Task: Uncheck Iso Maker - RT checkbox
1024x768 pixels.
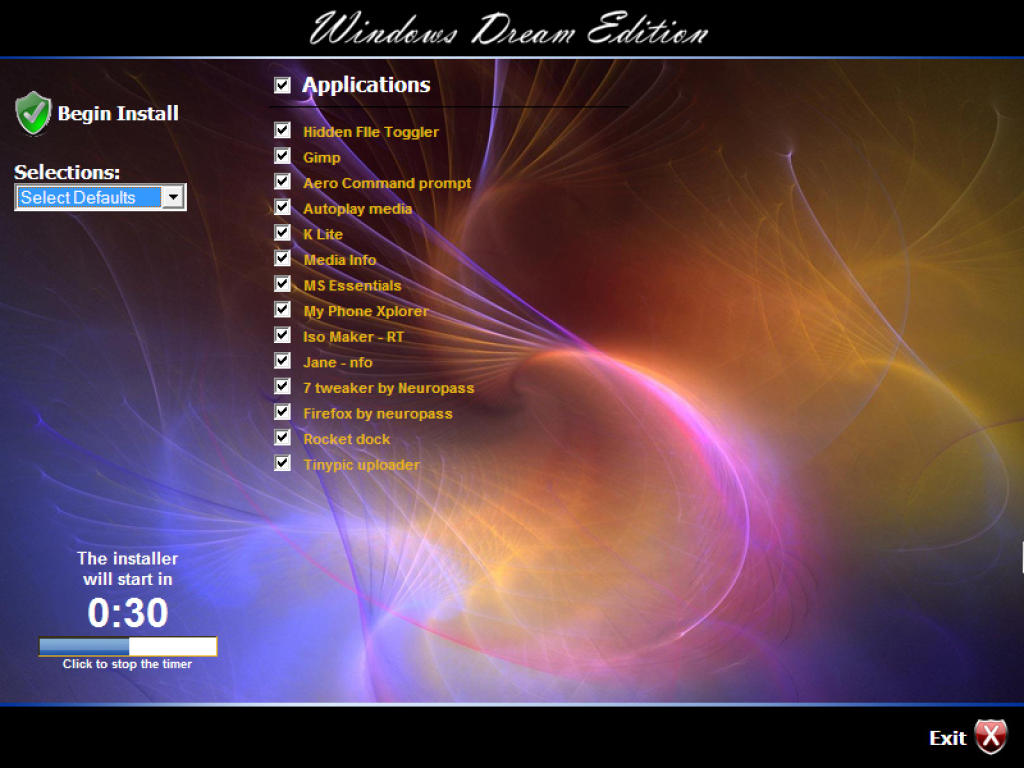Action: 282,335
